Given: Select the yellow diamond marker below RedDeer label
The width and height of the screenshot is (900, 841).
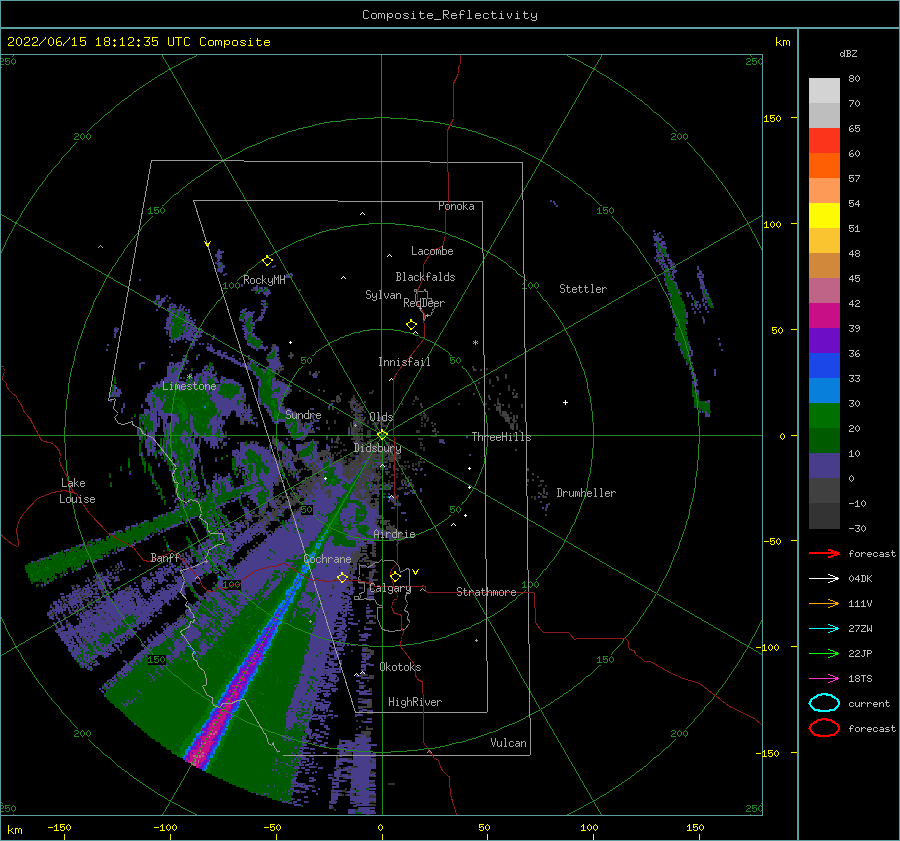Looking at the screenshot, I should [411, 325].
